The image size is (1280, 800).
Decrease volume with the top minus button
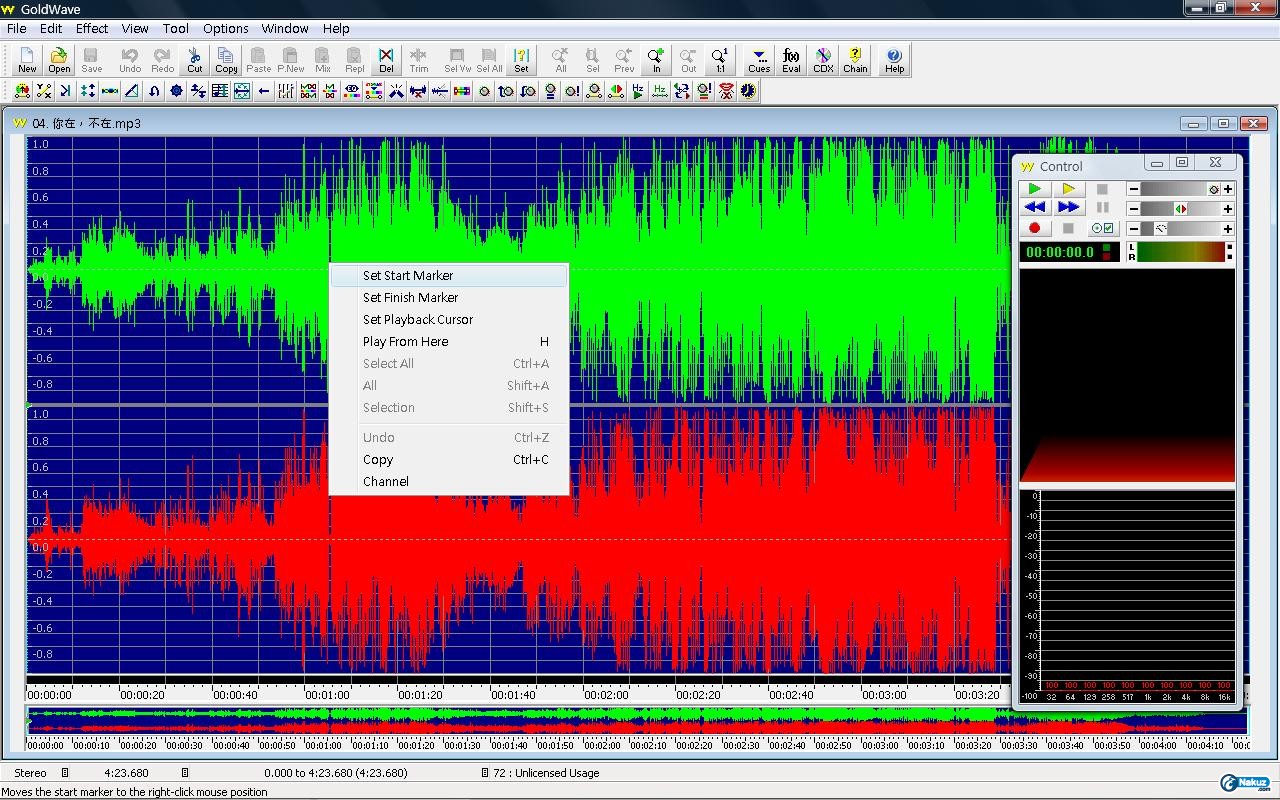coord(1134,189)
